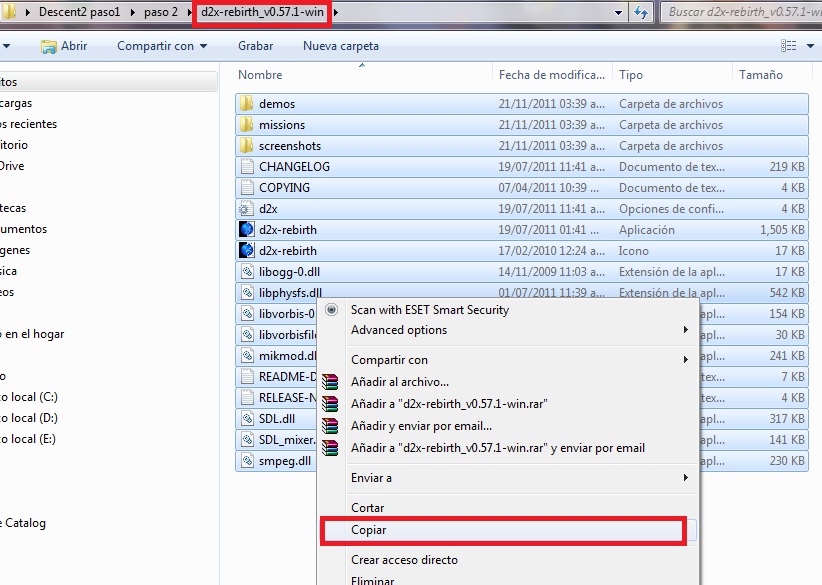The image size is (822, 585).
Task: Click the change view icon in toolbar
Action: (788, 46)
